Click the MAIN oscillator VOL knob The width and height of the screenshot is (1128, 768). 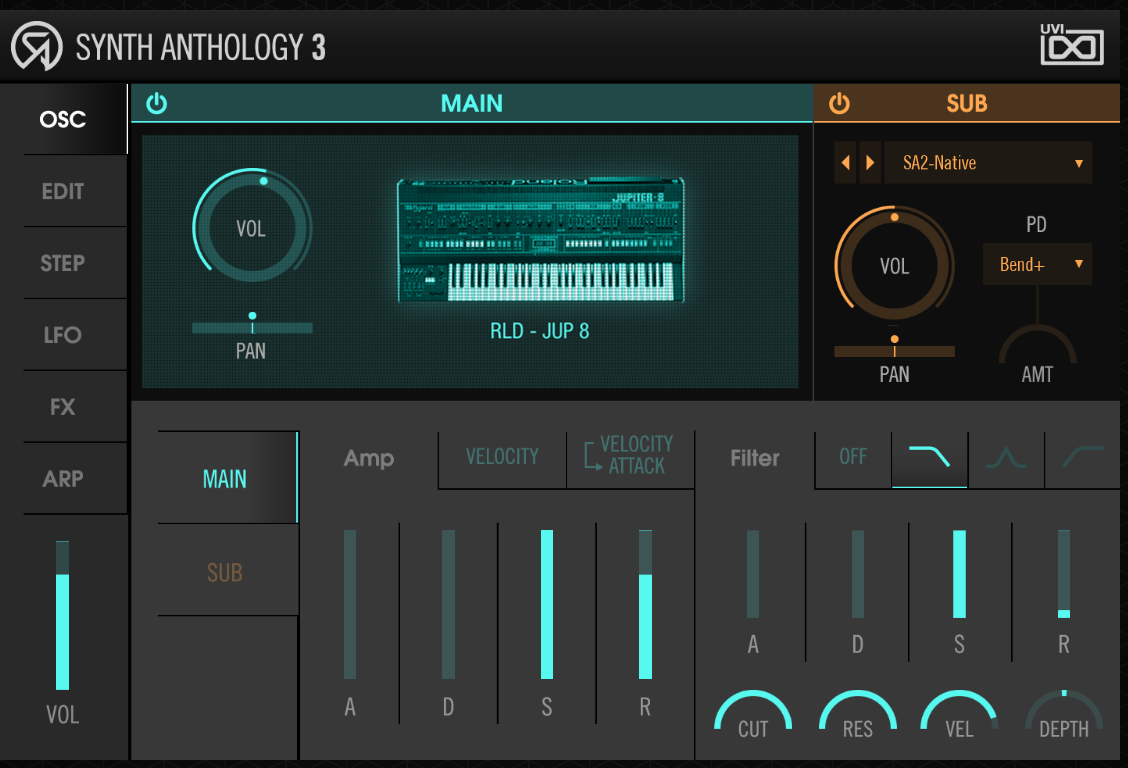[252, 228]
